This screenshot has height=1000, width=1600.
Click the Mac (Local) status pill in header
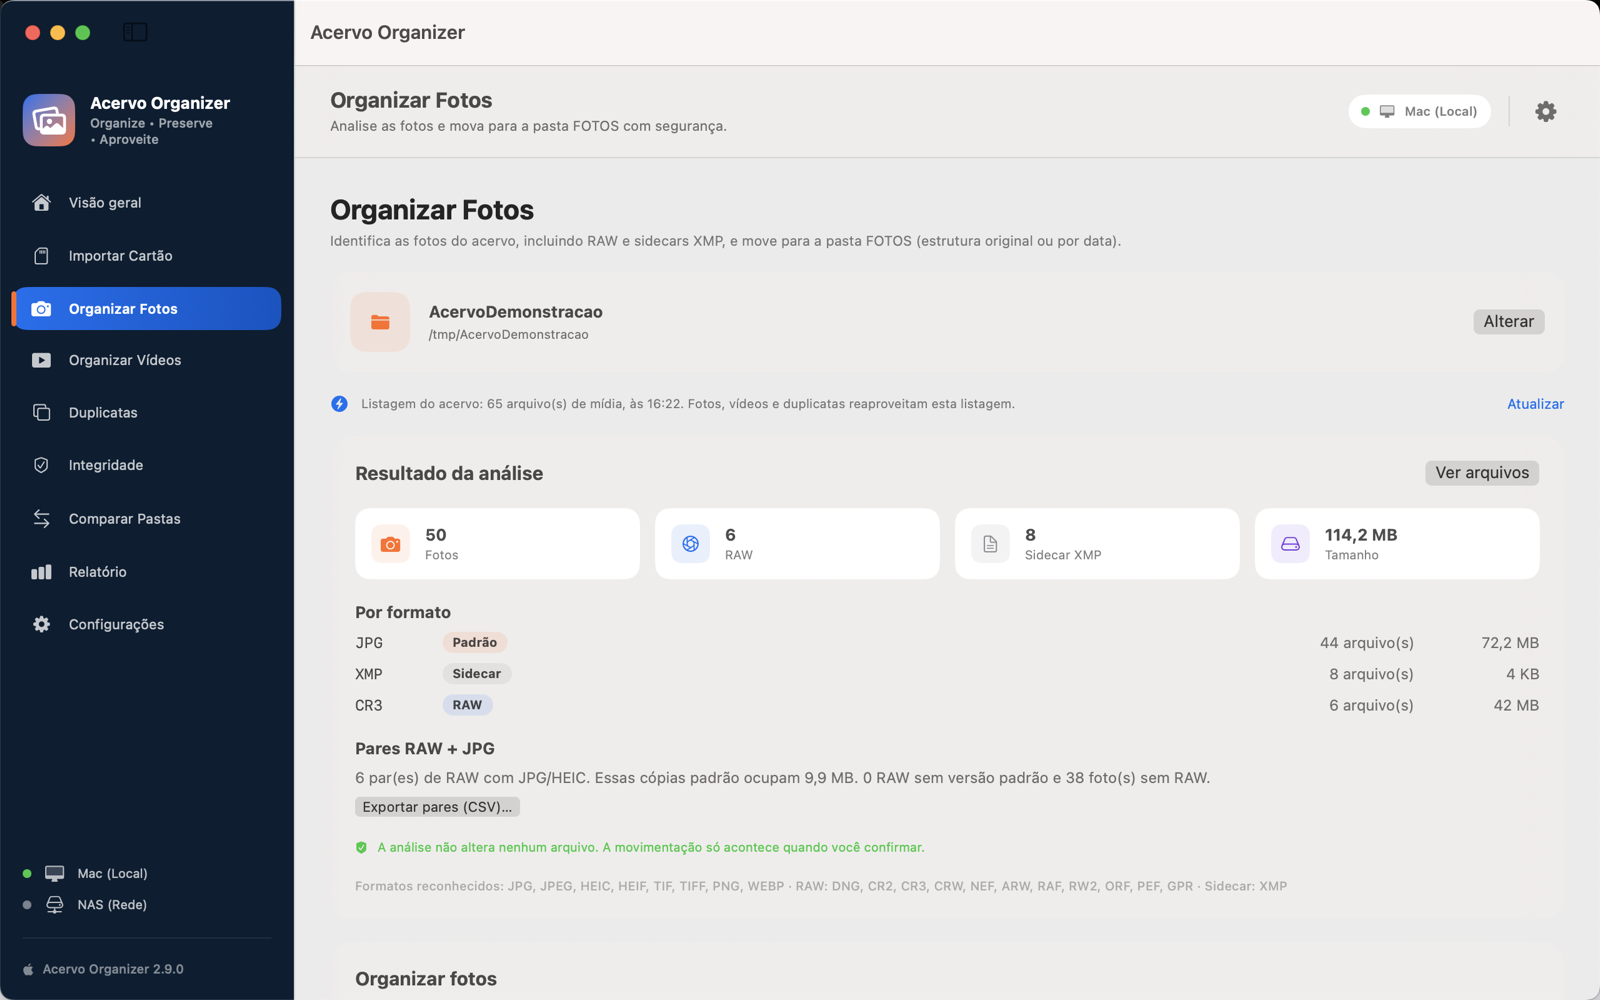click(1419, 112)
